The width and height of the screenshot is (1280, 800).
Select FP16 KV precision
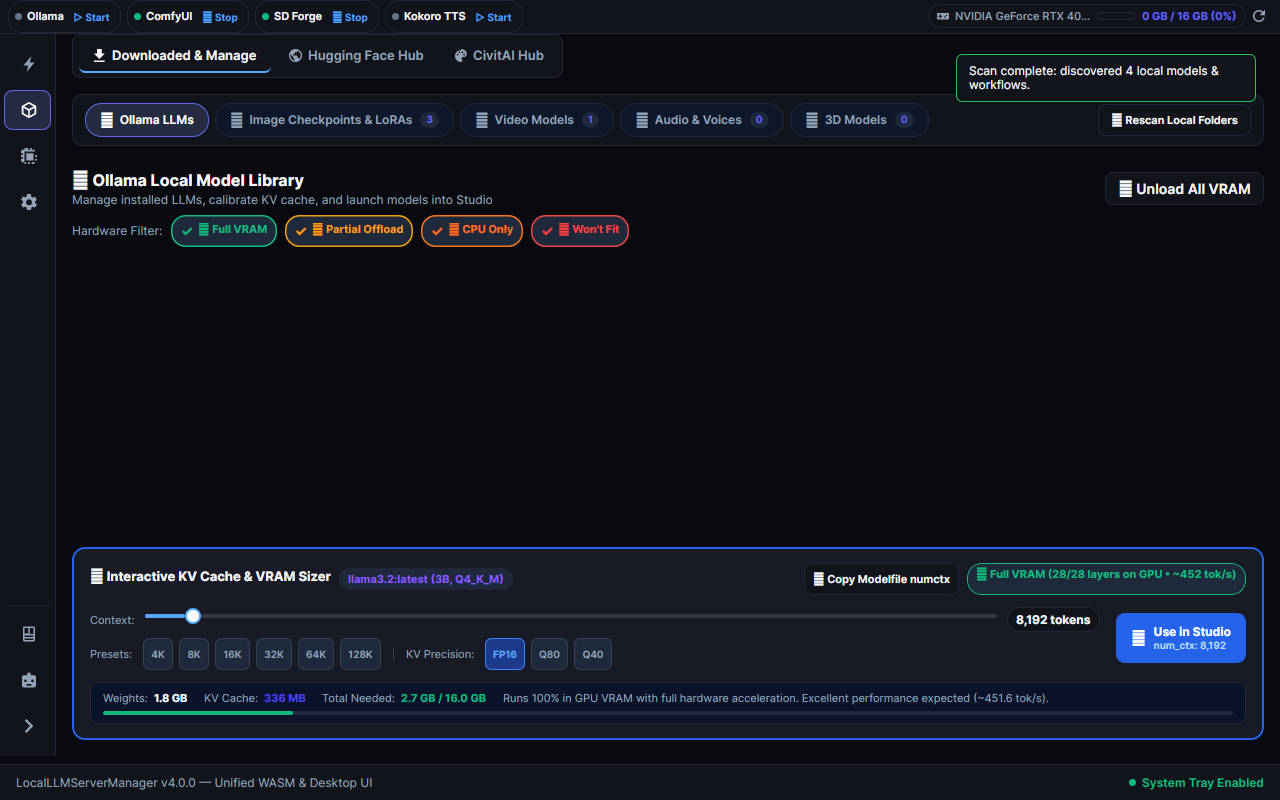(x=505, y=654)
